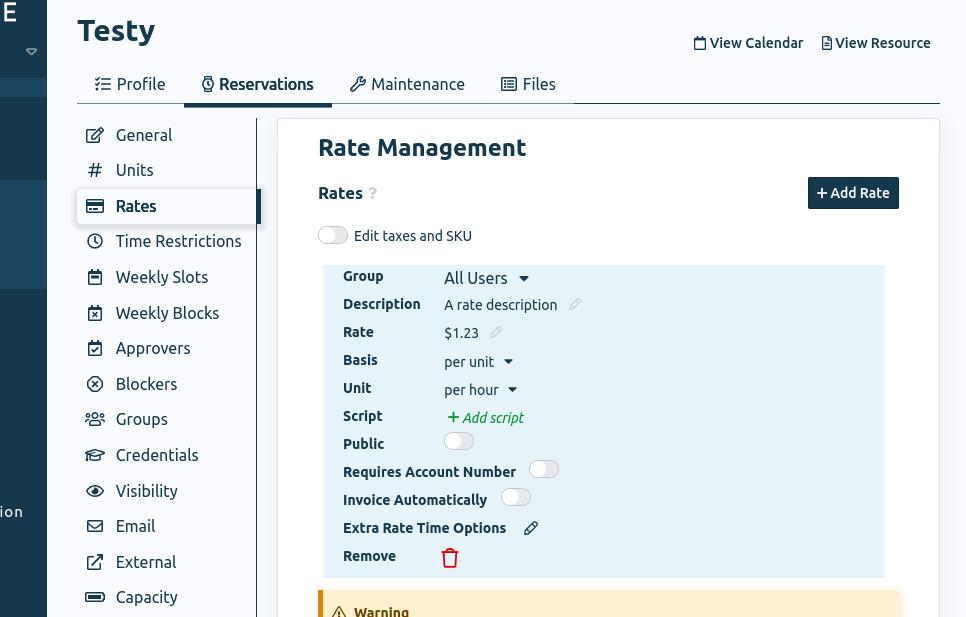Turn on Requires Account Number switch
Image resolution: width=966 pixels, height=617 pixels.
543,469
